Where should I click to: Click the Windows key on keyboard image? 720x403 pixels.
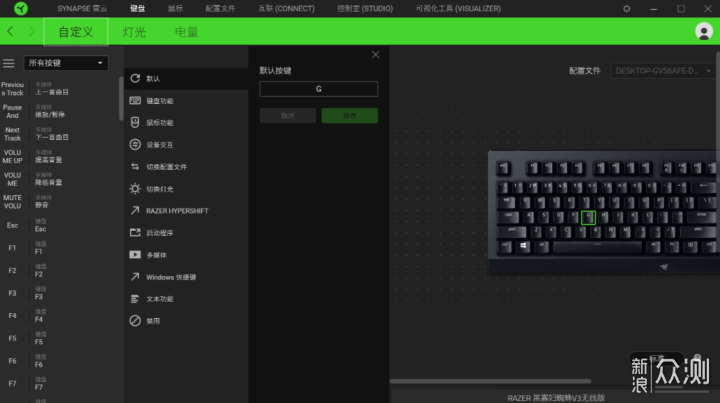[x=523, y=246]
